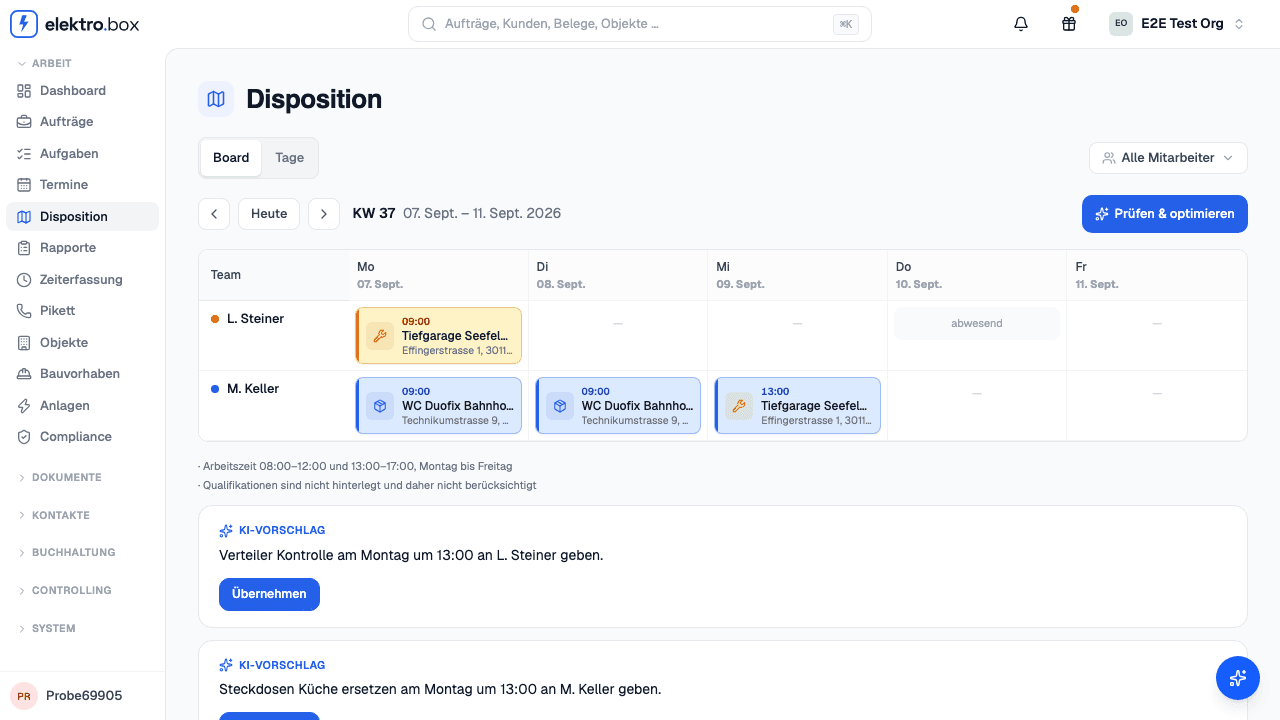
Task: Click the Zeiterfassung clock icon
Action: coord(24,280)
